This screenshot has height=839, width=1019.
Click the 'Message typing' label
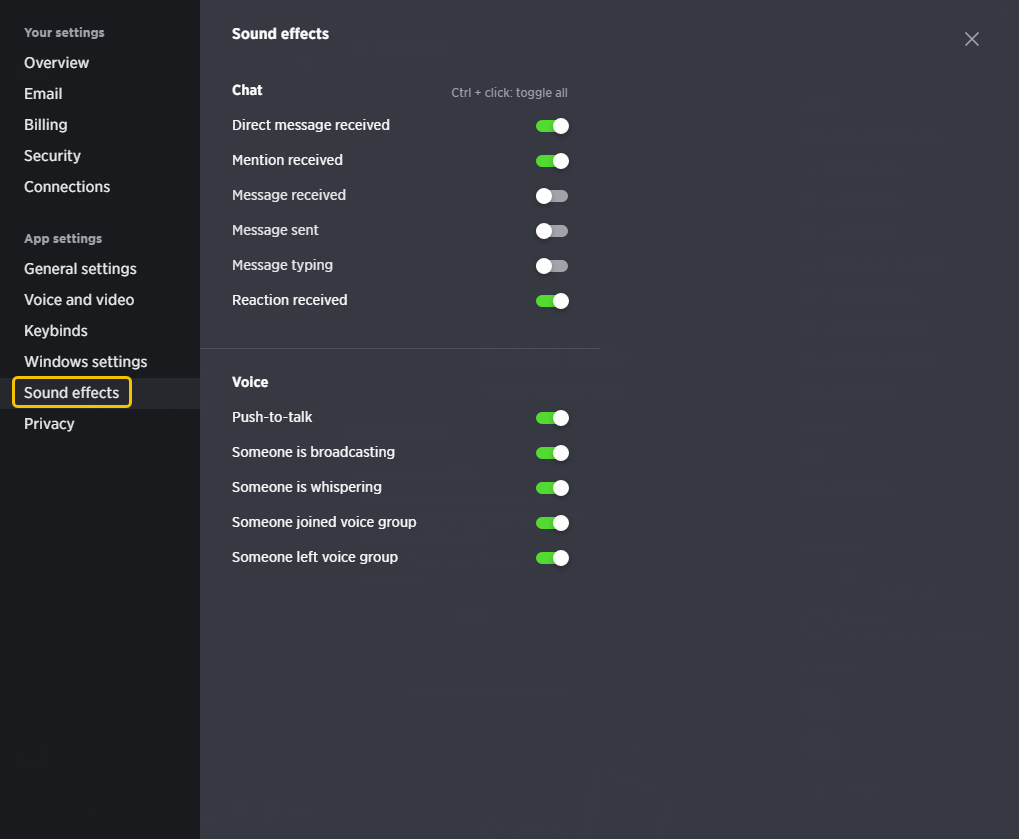(x=282, y=266)
